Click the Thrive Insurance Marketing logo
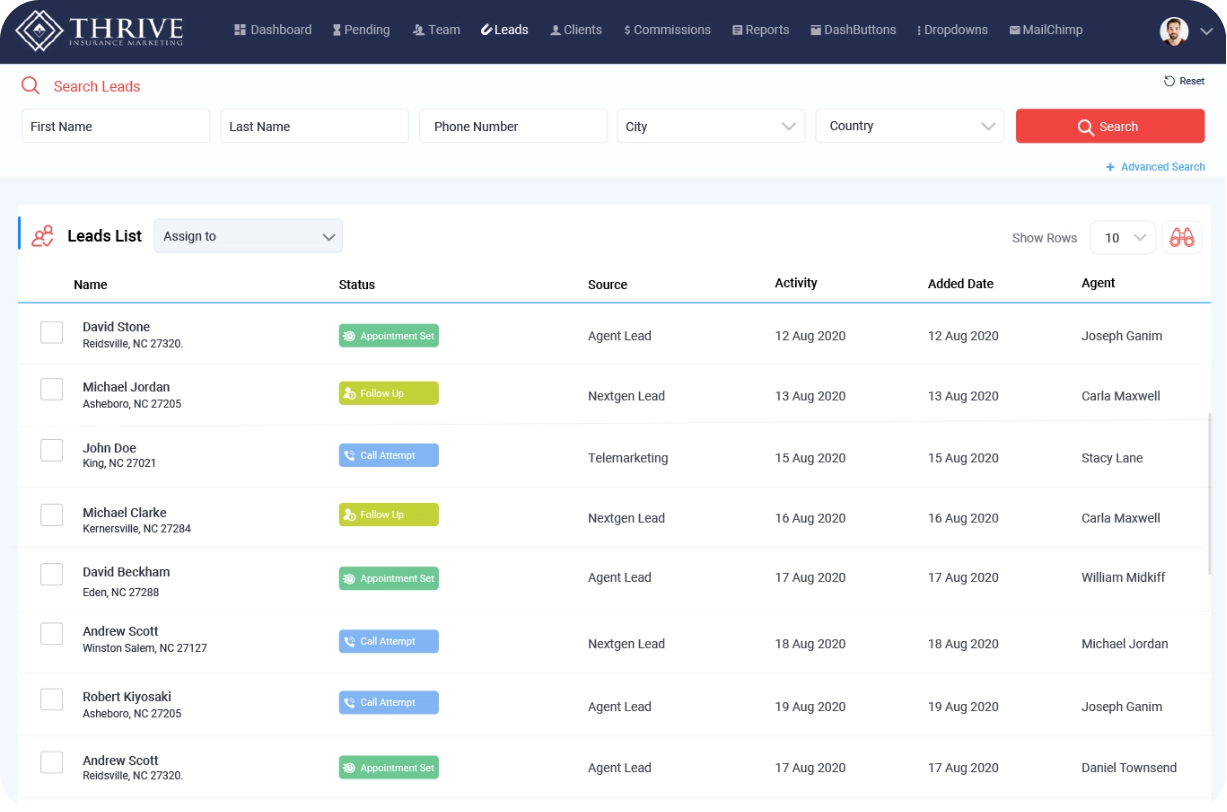 tap(100, 30)
